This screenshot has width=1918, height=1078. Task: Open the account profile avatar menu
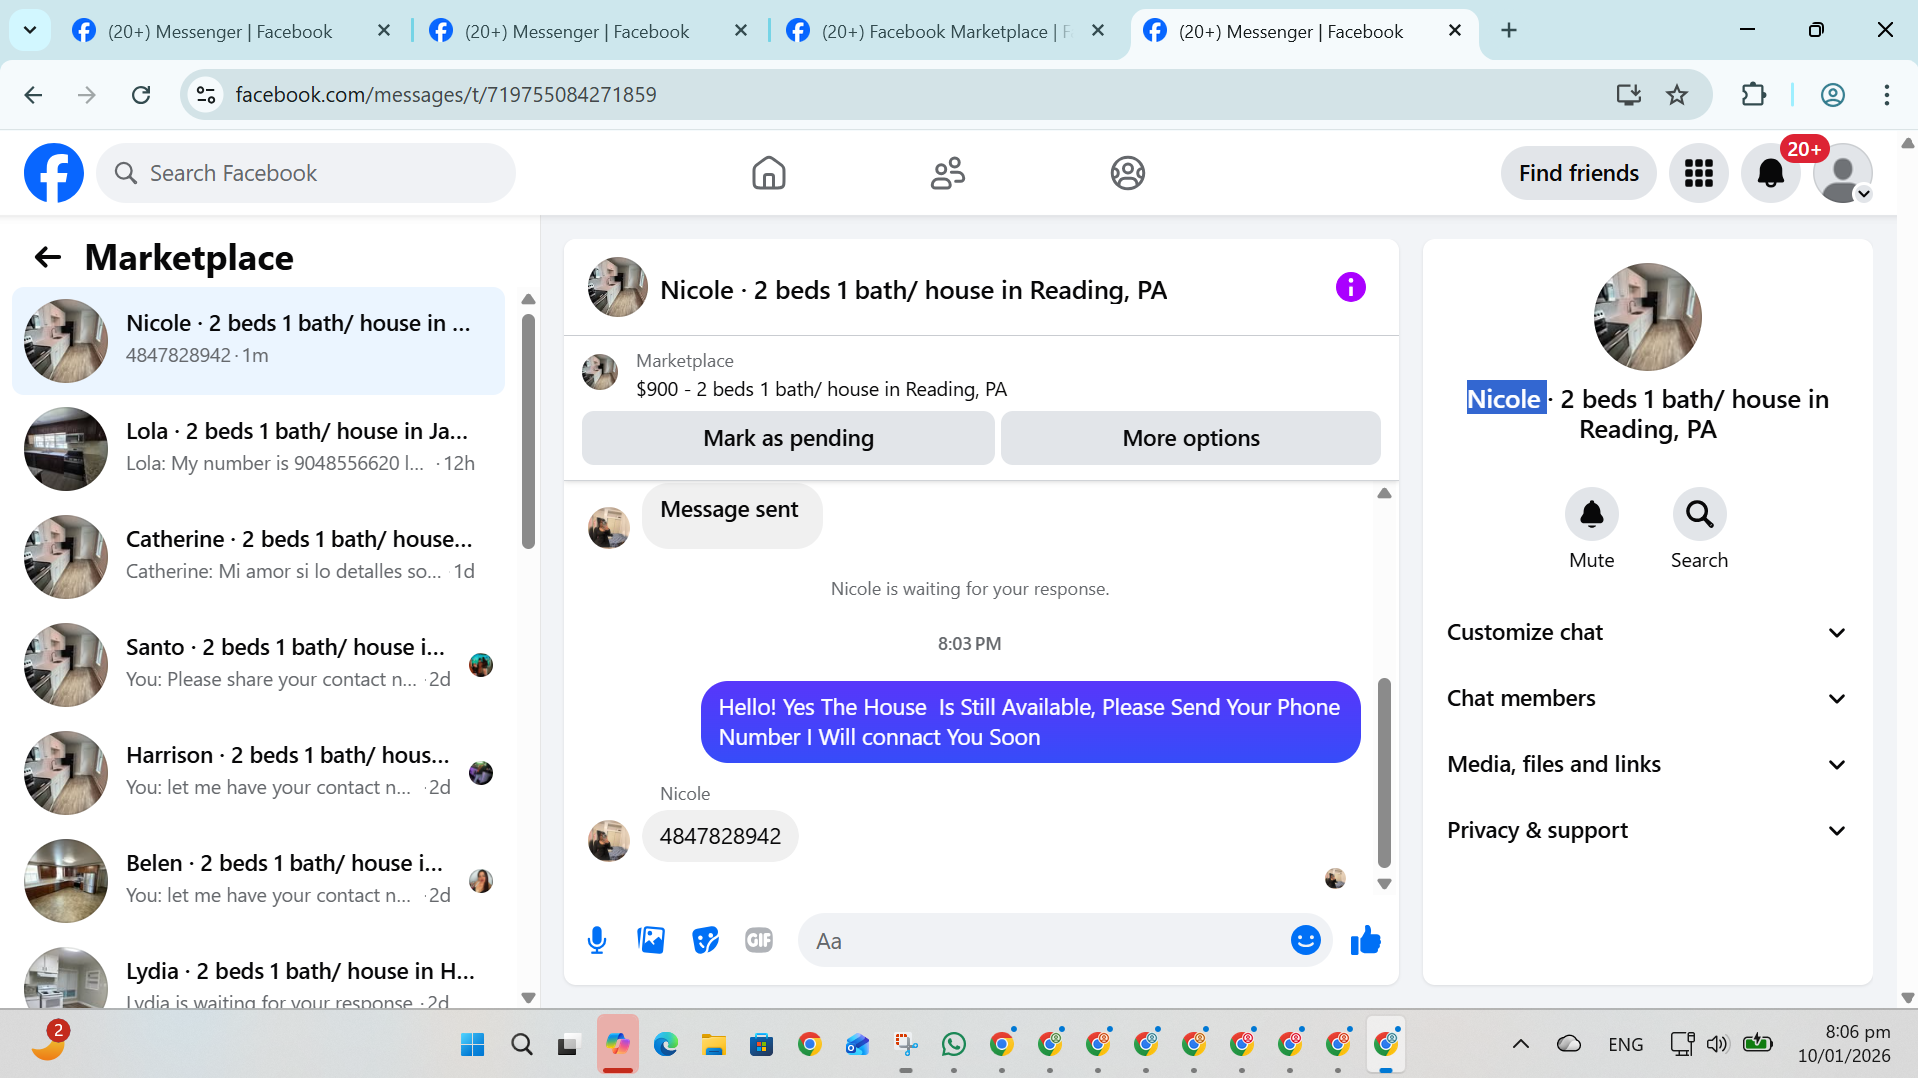coord(1842,173)
